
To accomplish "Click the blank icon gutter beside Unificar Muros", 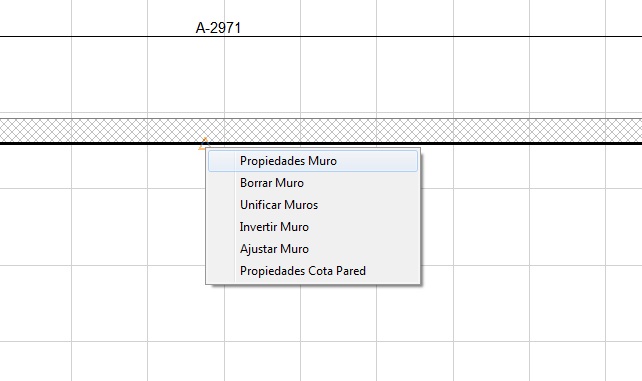I will point(222,205).
